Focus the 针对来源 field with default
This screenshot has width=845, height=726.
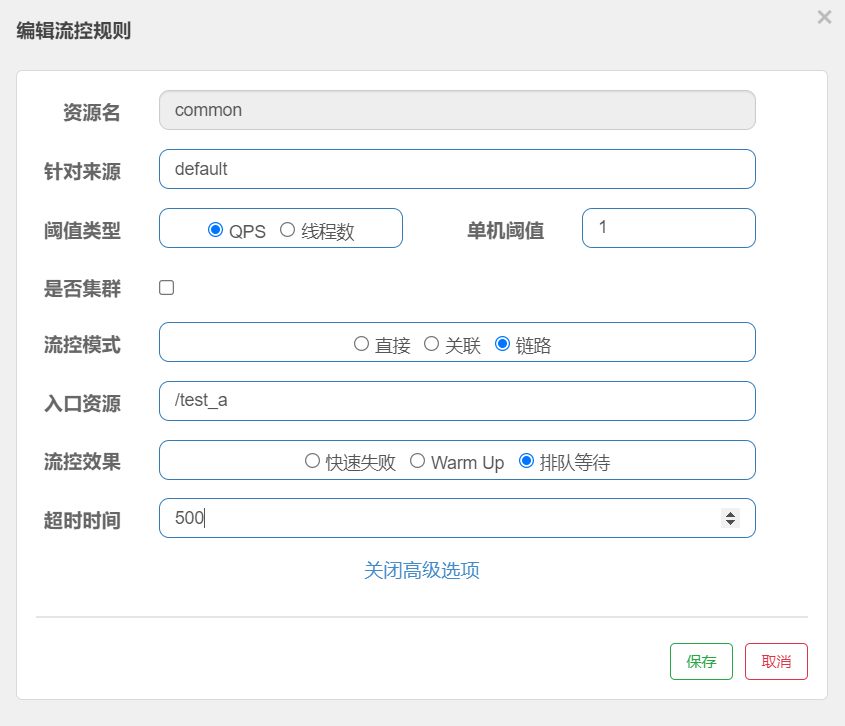tap(457, 169)
